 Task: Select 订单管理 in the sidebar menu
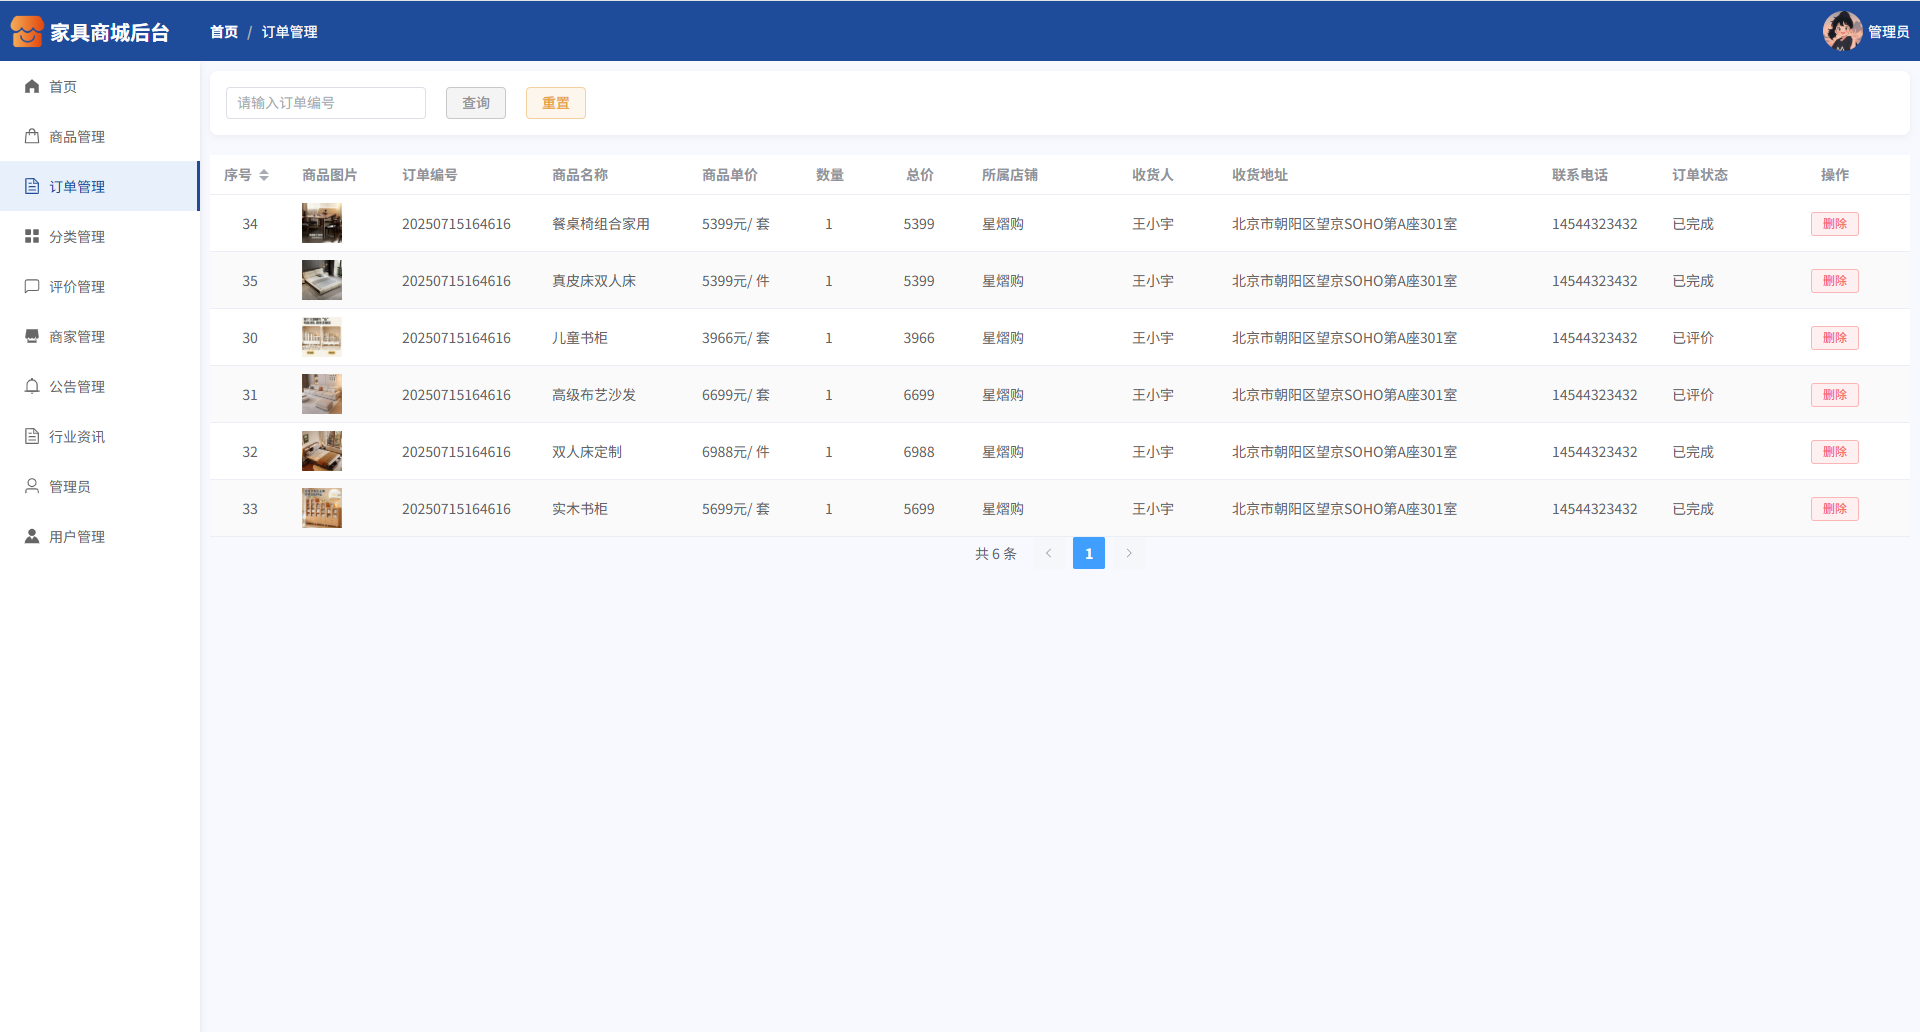pyautogui.click(x=77, y=187)
